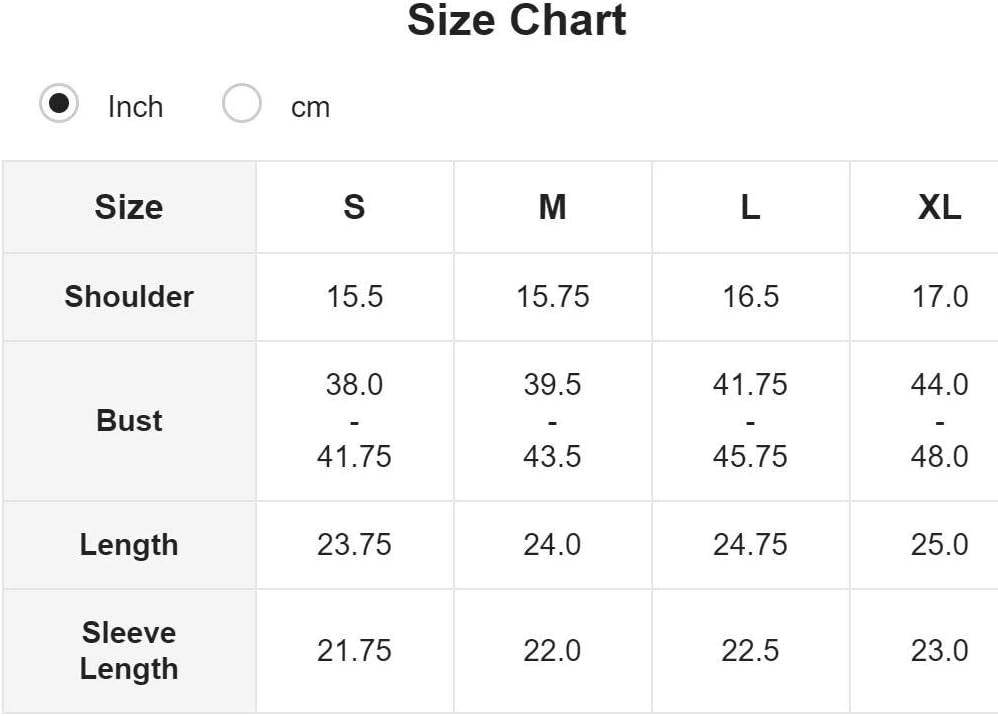Image resolution: width=998 pixels, height=716 pixels.
Task: Click the 41.75 - 45.75 bust range cell
Action: tap(750, 421)
